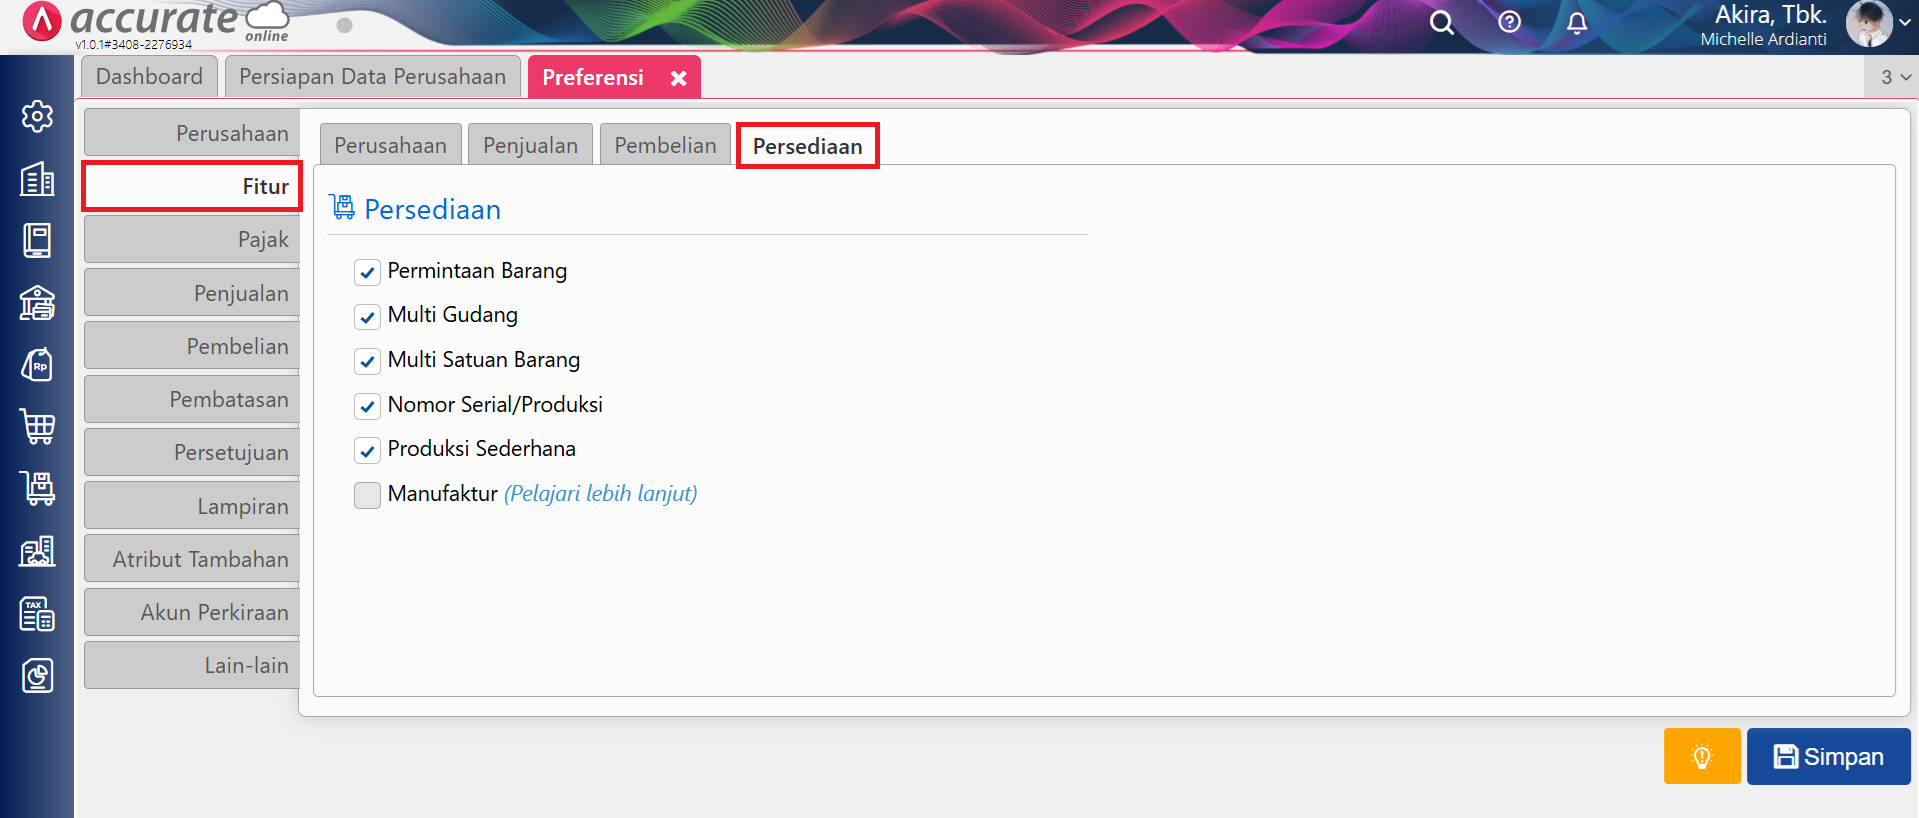This screenshot has width=1919, height=818.
Task: Open the Pelajari lebih lanjut link
Action: pos(600,494)
